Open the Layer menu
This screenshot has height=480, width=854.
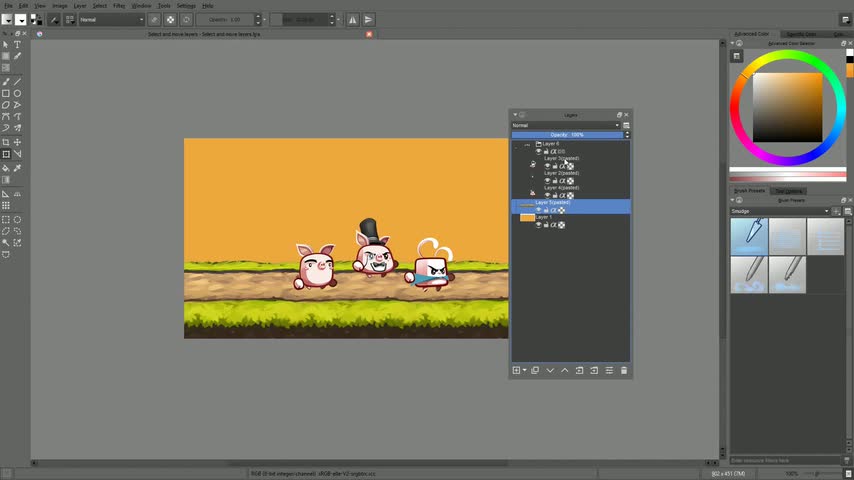(x=80, y=6)
